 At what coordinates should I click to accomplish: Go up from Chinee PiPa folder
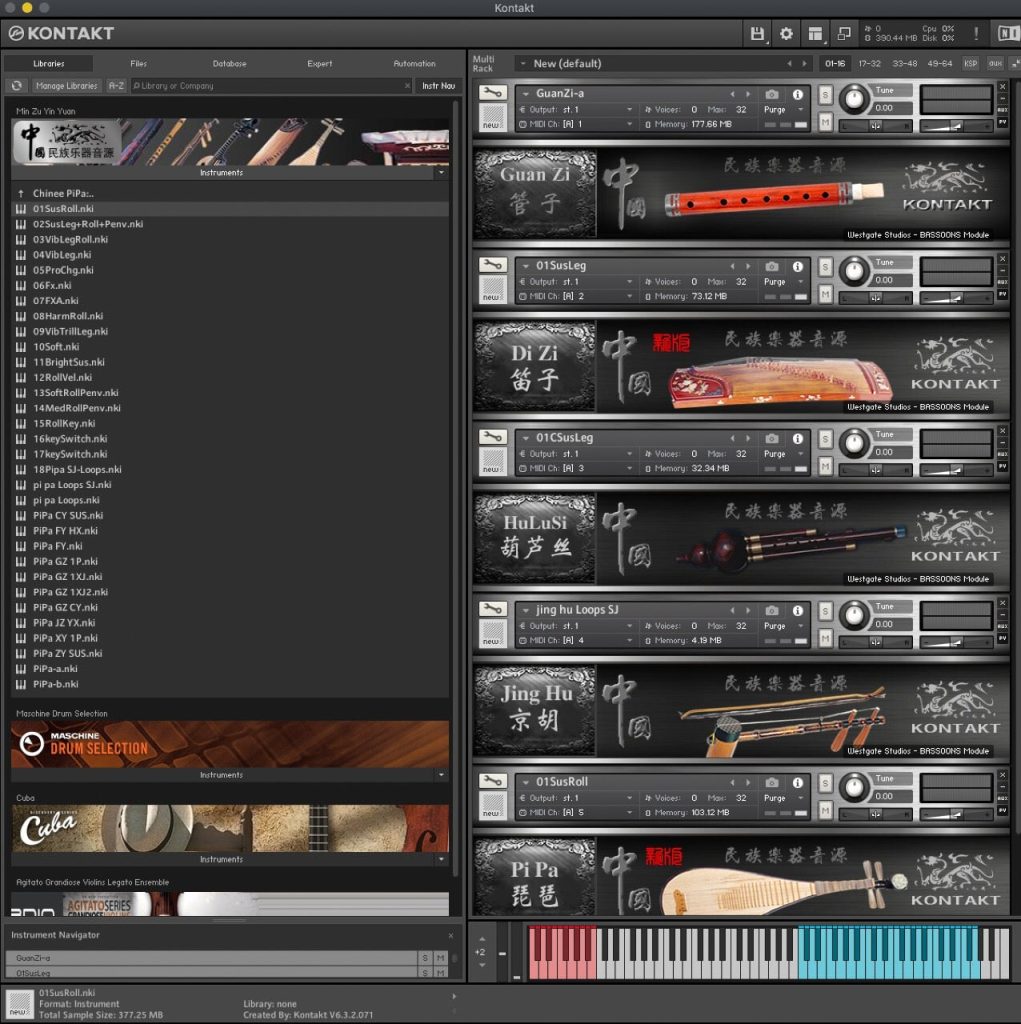[21, 193]
